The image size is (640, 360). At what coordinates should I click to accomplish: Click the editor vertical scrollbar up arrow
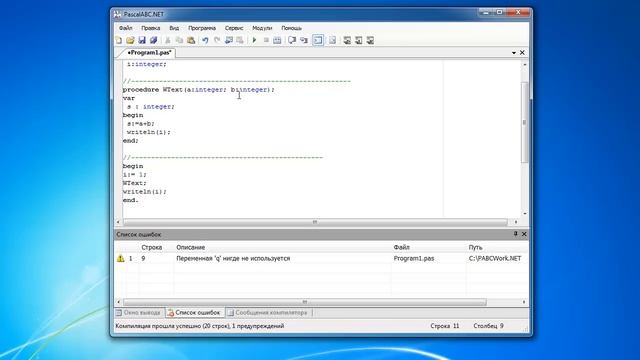[x=525, y=65]
